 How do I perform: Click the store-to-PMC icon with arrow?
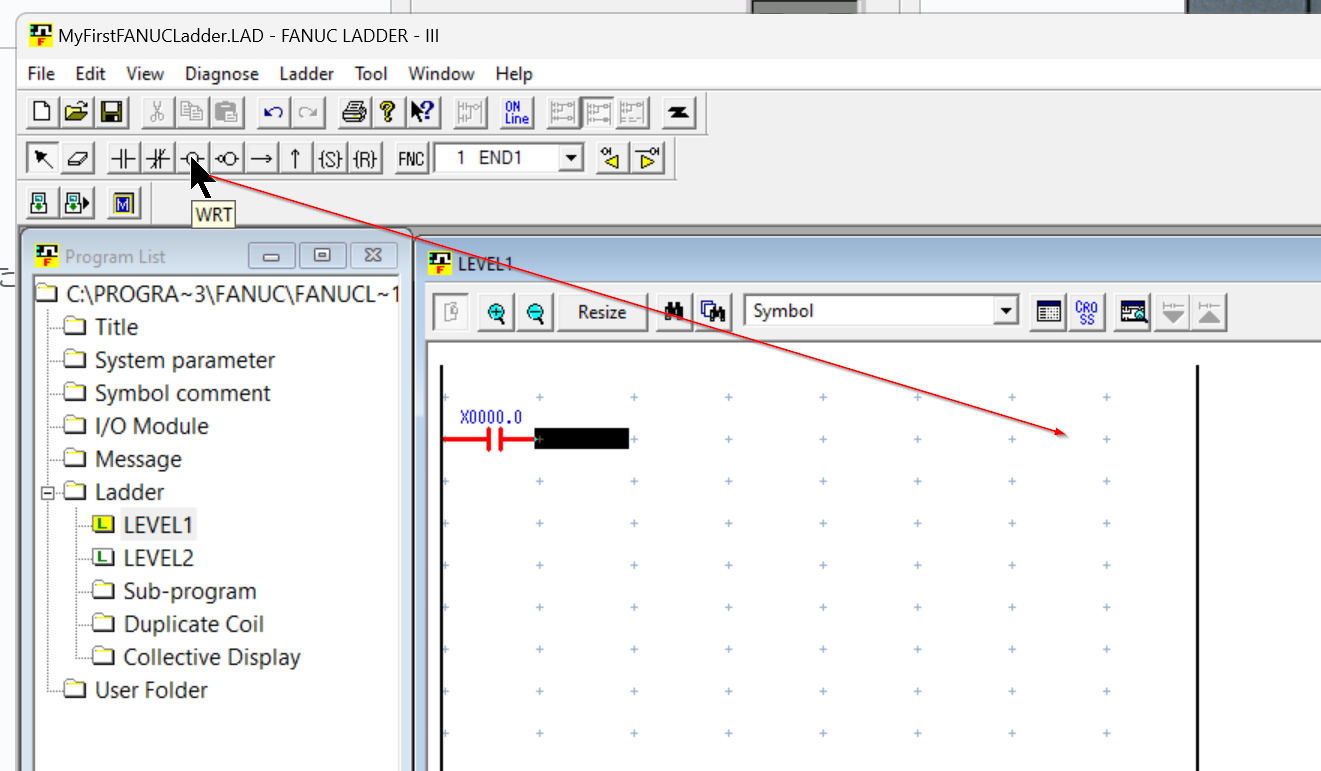click(76, 204)
